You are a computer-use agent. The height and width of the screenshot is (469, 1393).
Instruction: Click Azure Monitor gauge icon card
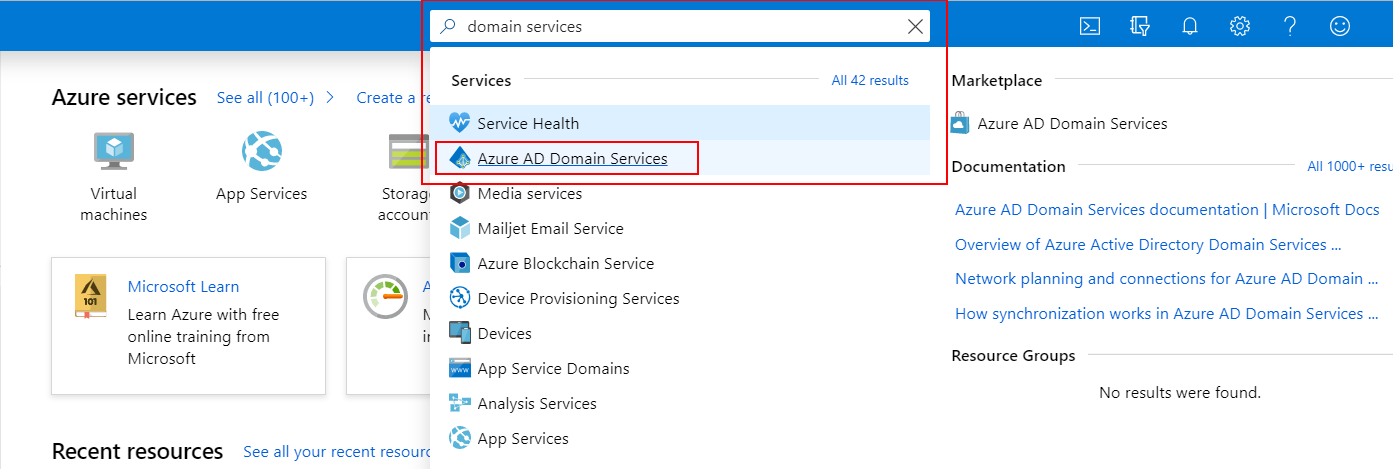[x=387, y=295]
